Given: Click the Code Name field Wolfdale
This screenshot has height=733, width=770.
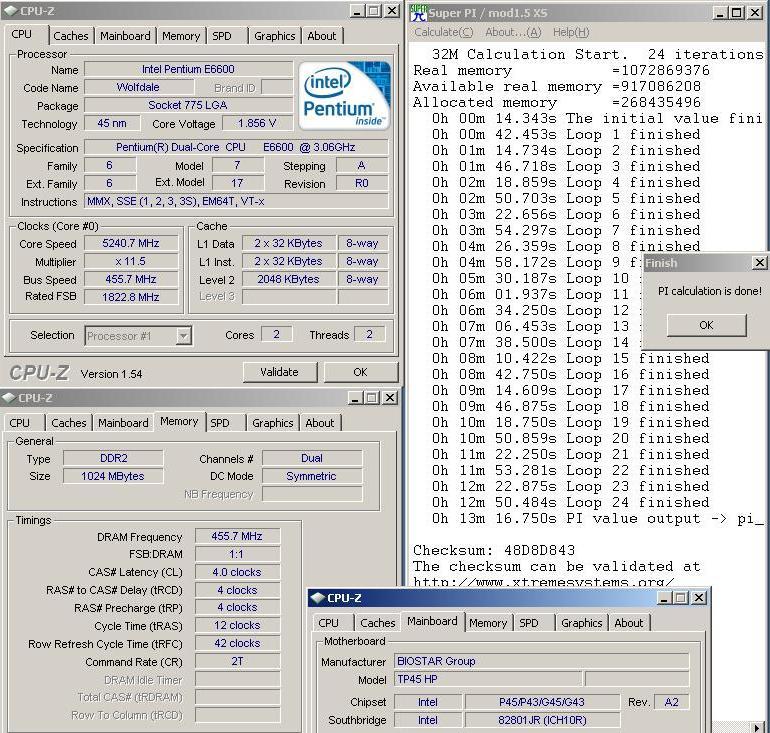Looking at the screenshot, I should click(x=138, y=87).
